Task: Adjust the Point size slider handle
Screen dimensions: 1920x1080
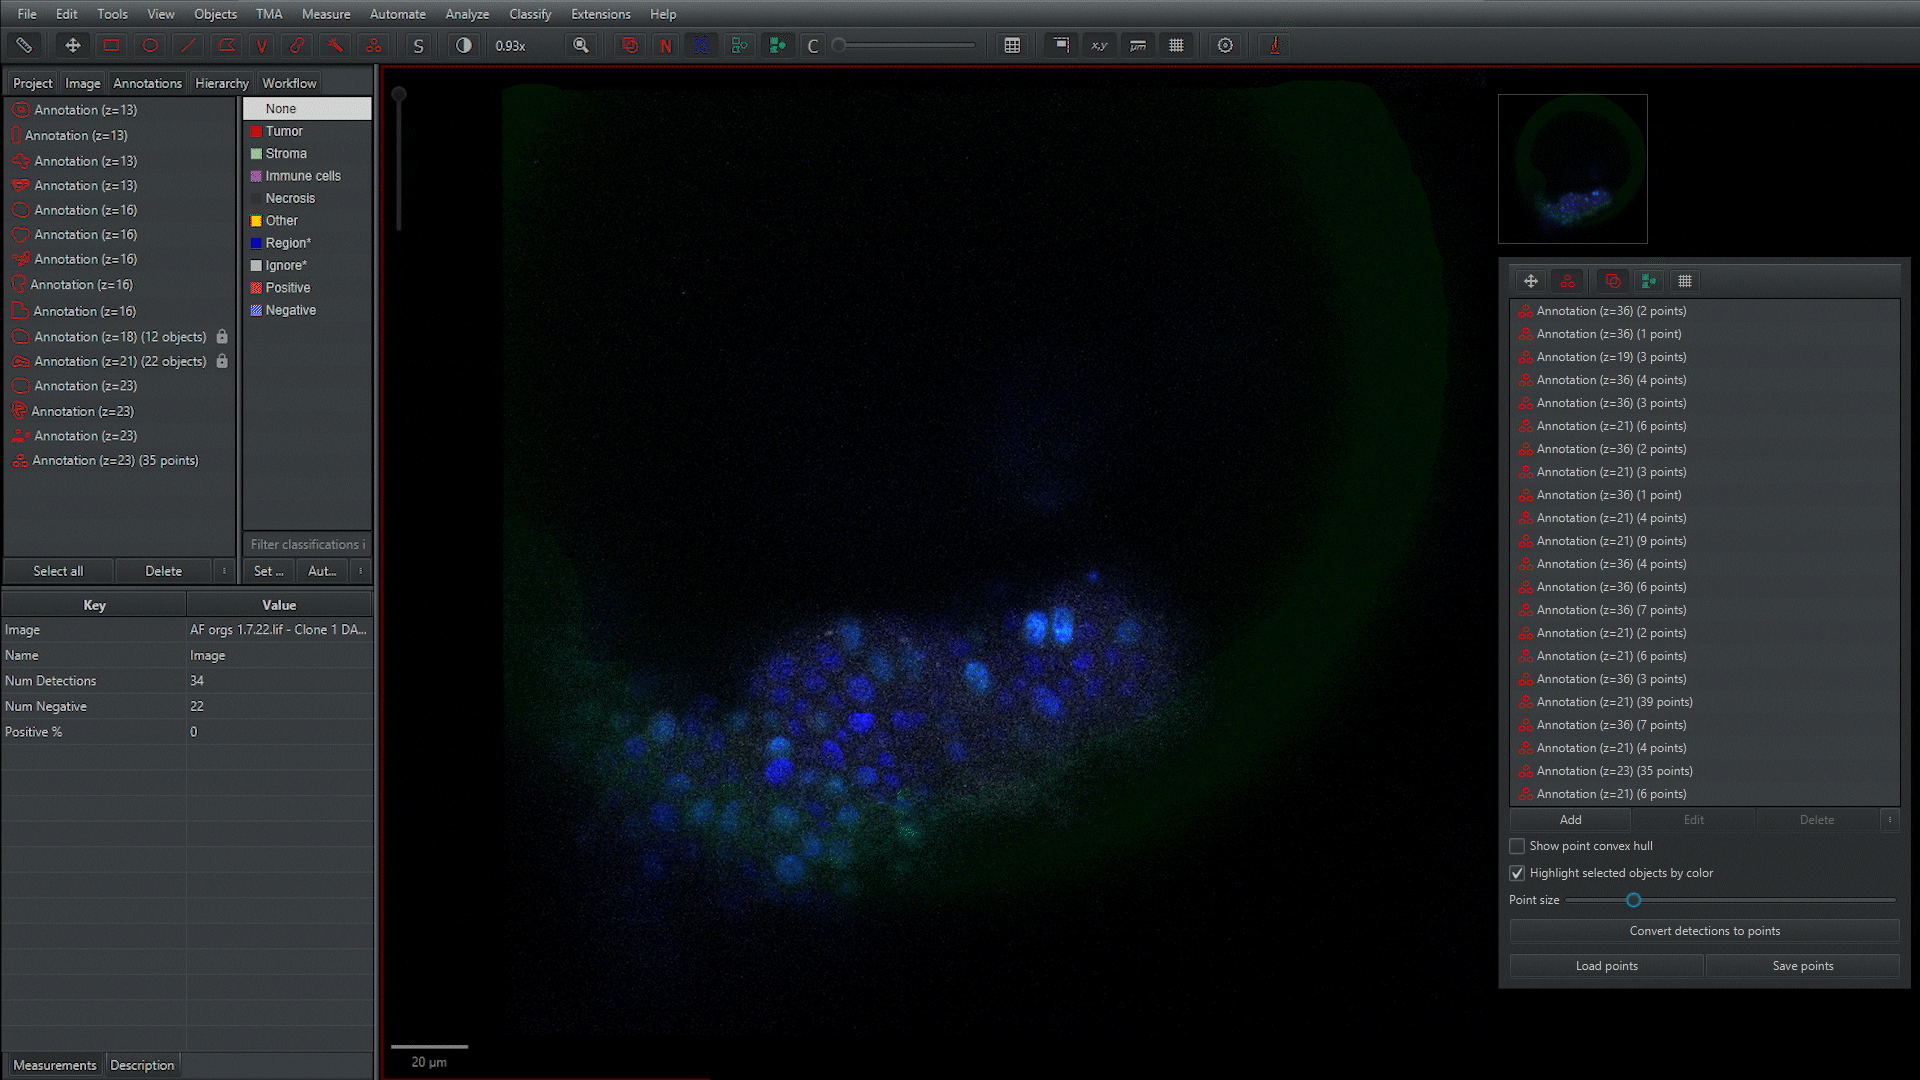Action: pyautogui.click(x=1633, y=900)
